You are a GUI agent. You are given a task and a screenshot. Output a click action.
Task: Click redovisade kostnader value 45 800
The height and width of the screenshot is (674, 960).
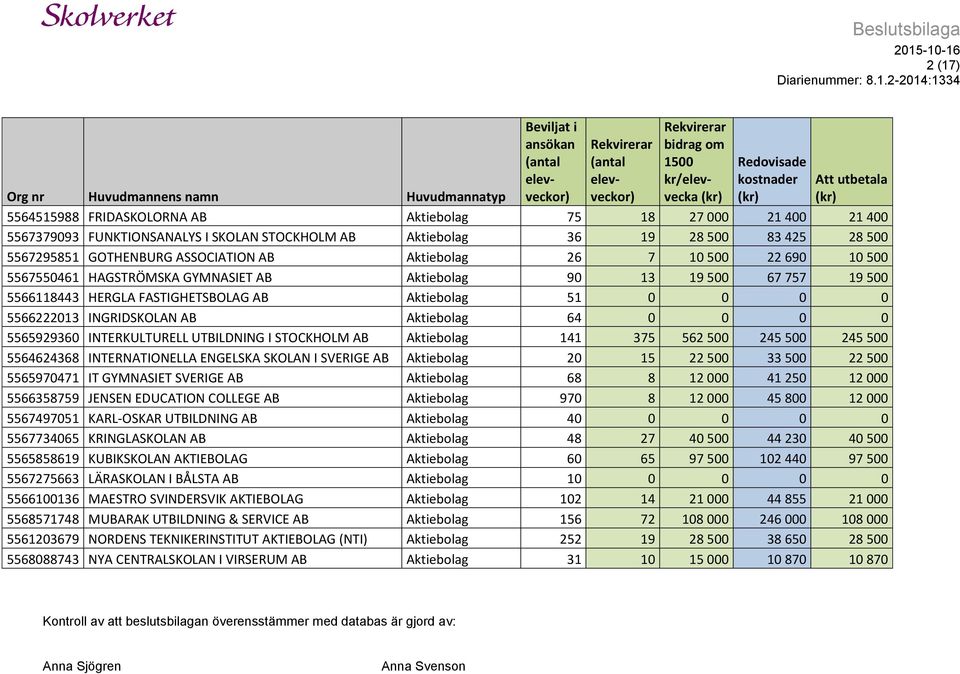coord(786,398)
